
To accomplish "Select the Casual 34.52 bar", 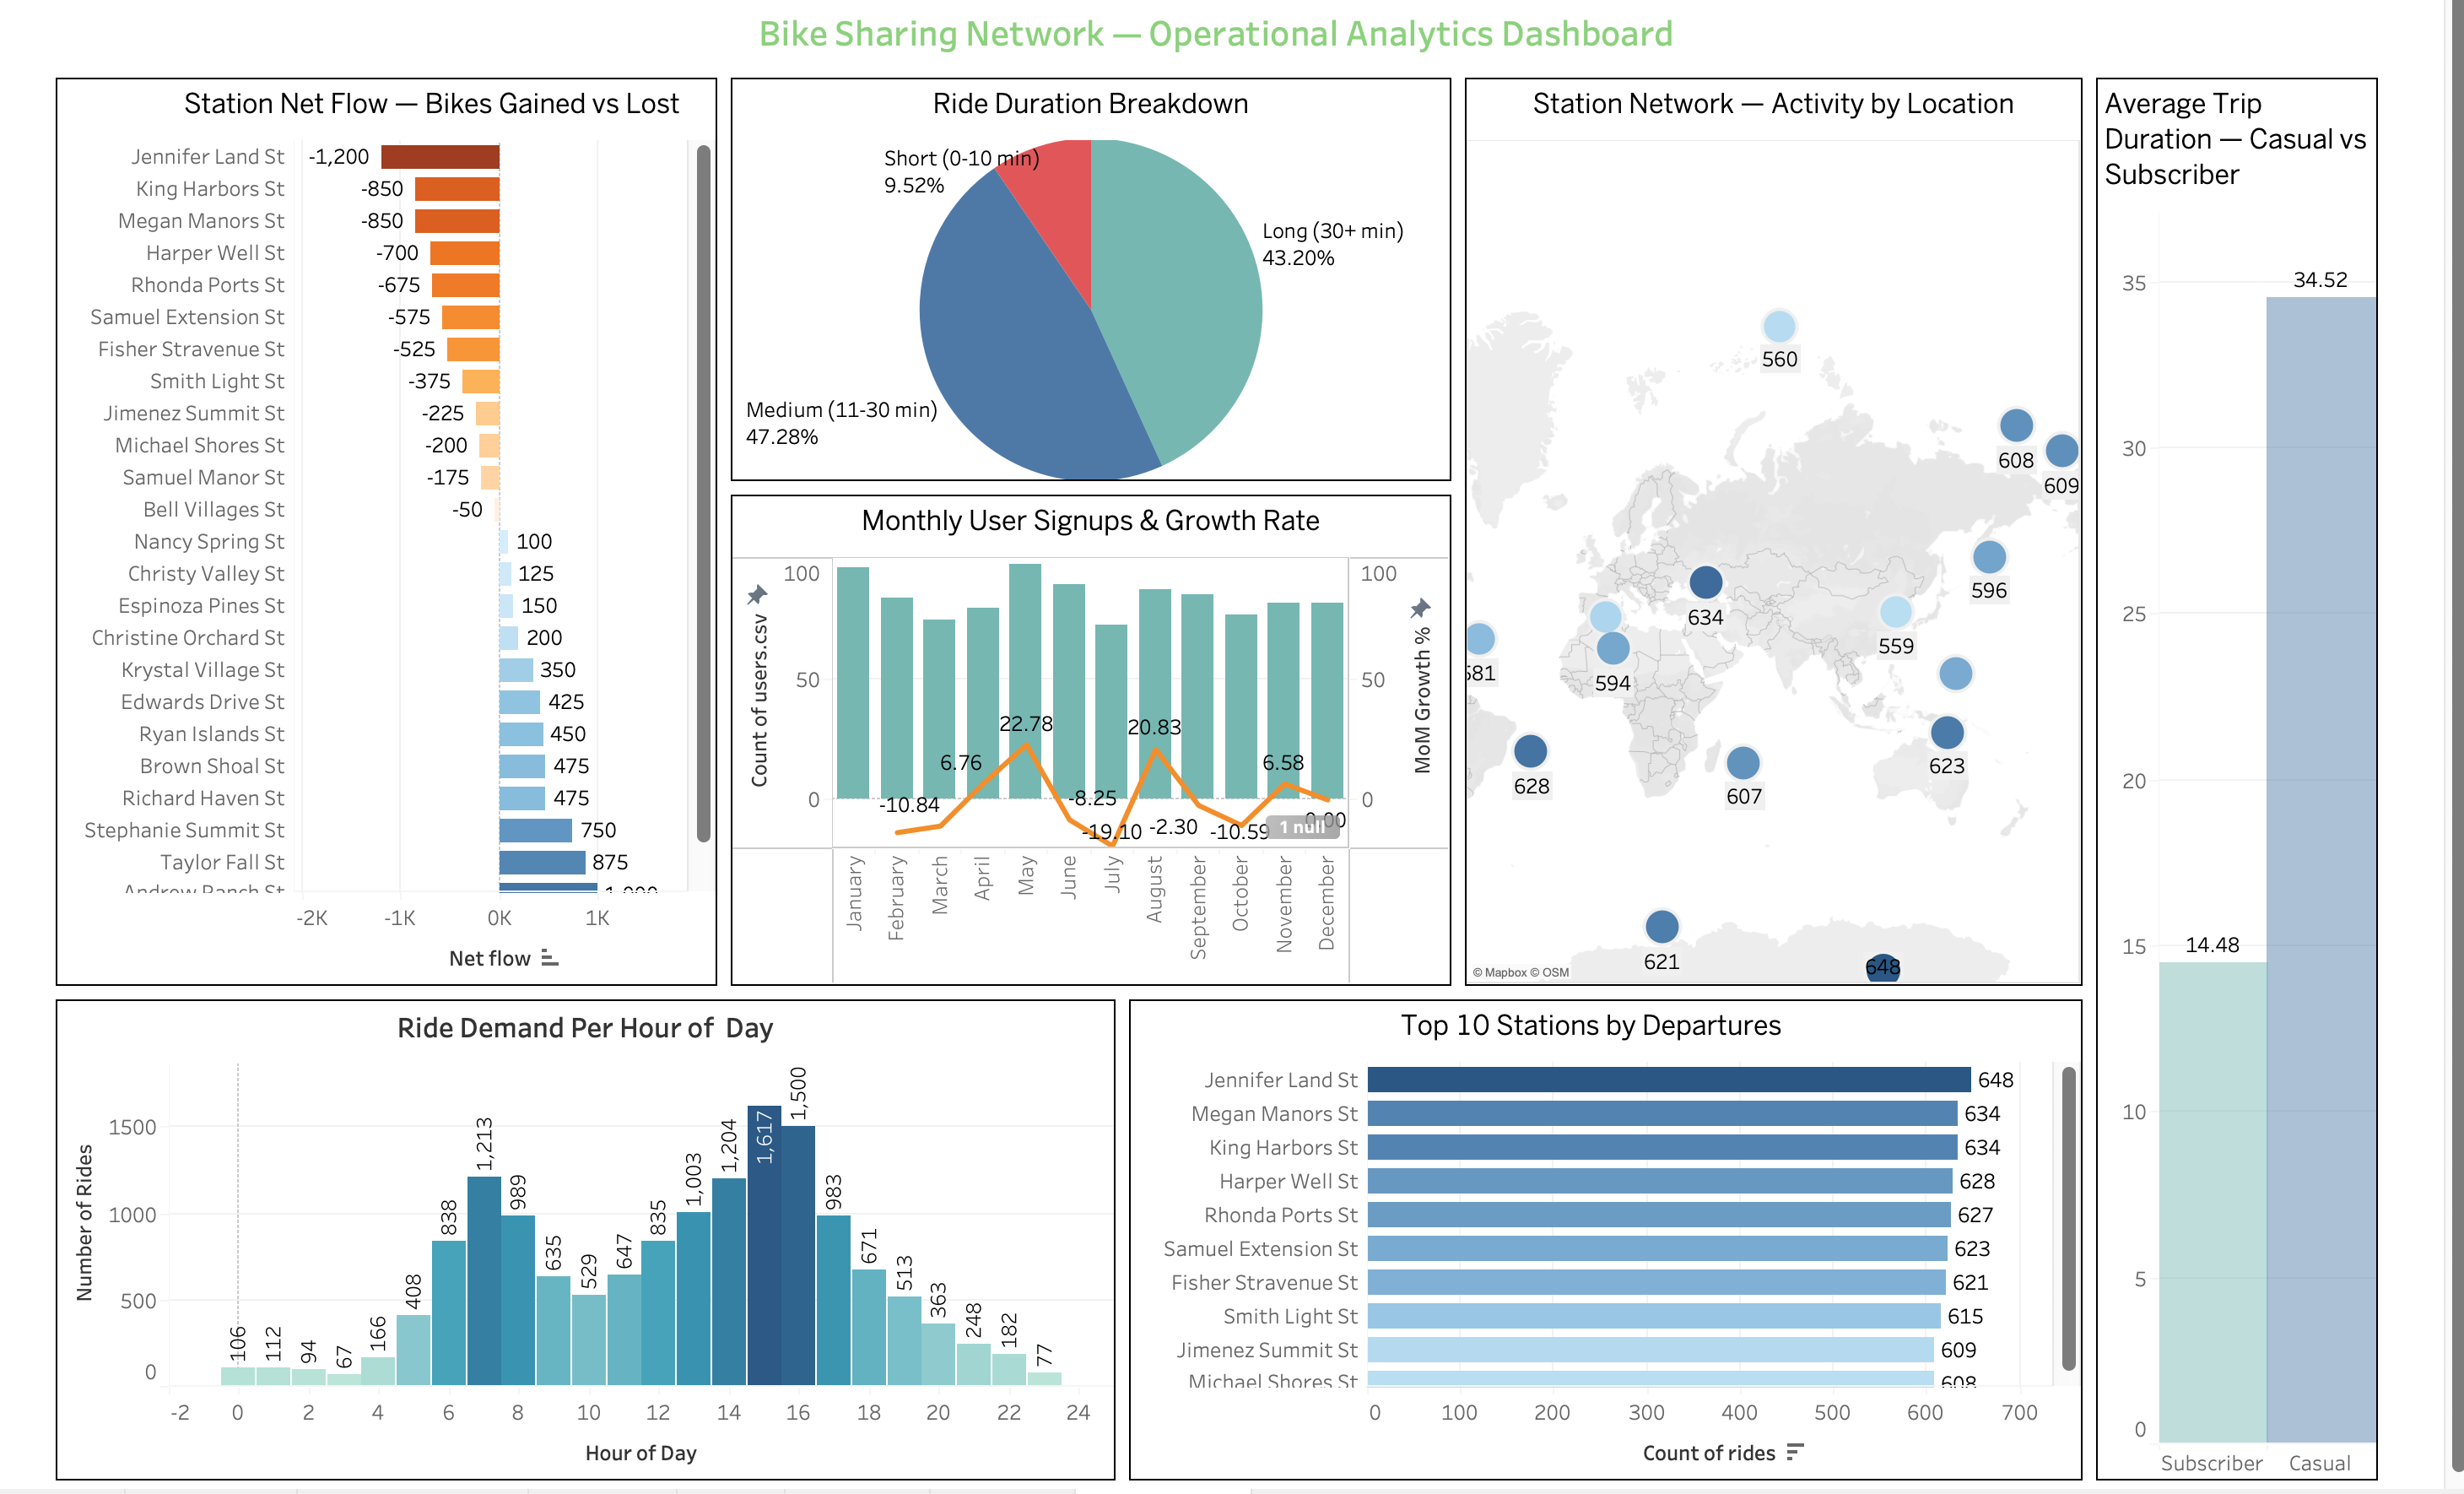I will 2320,869.
